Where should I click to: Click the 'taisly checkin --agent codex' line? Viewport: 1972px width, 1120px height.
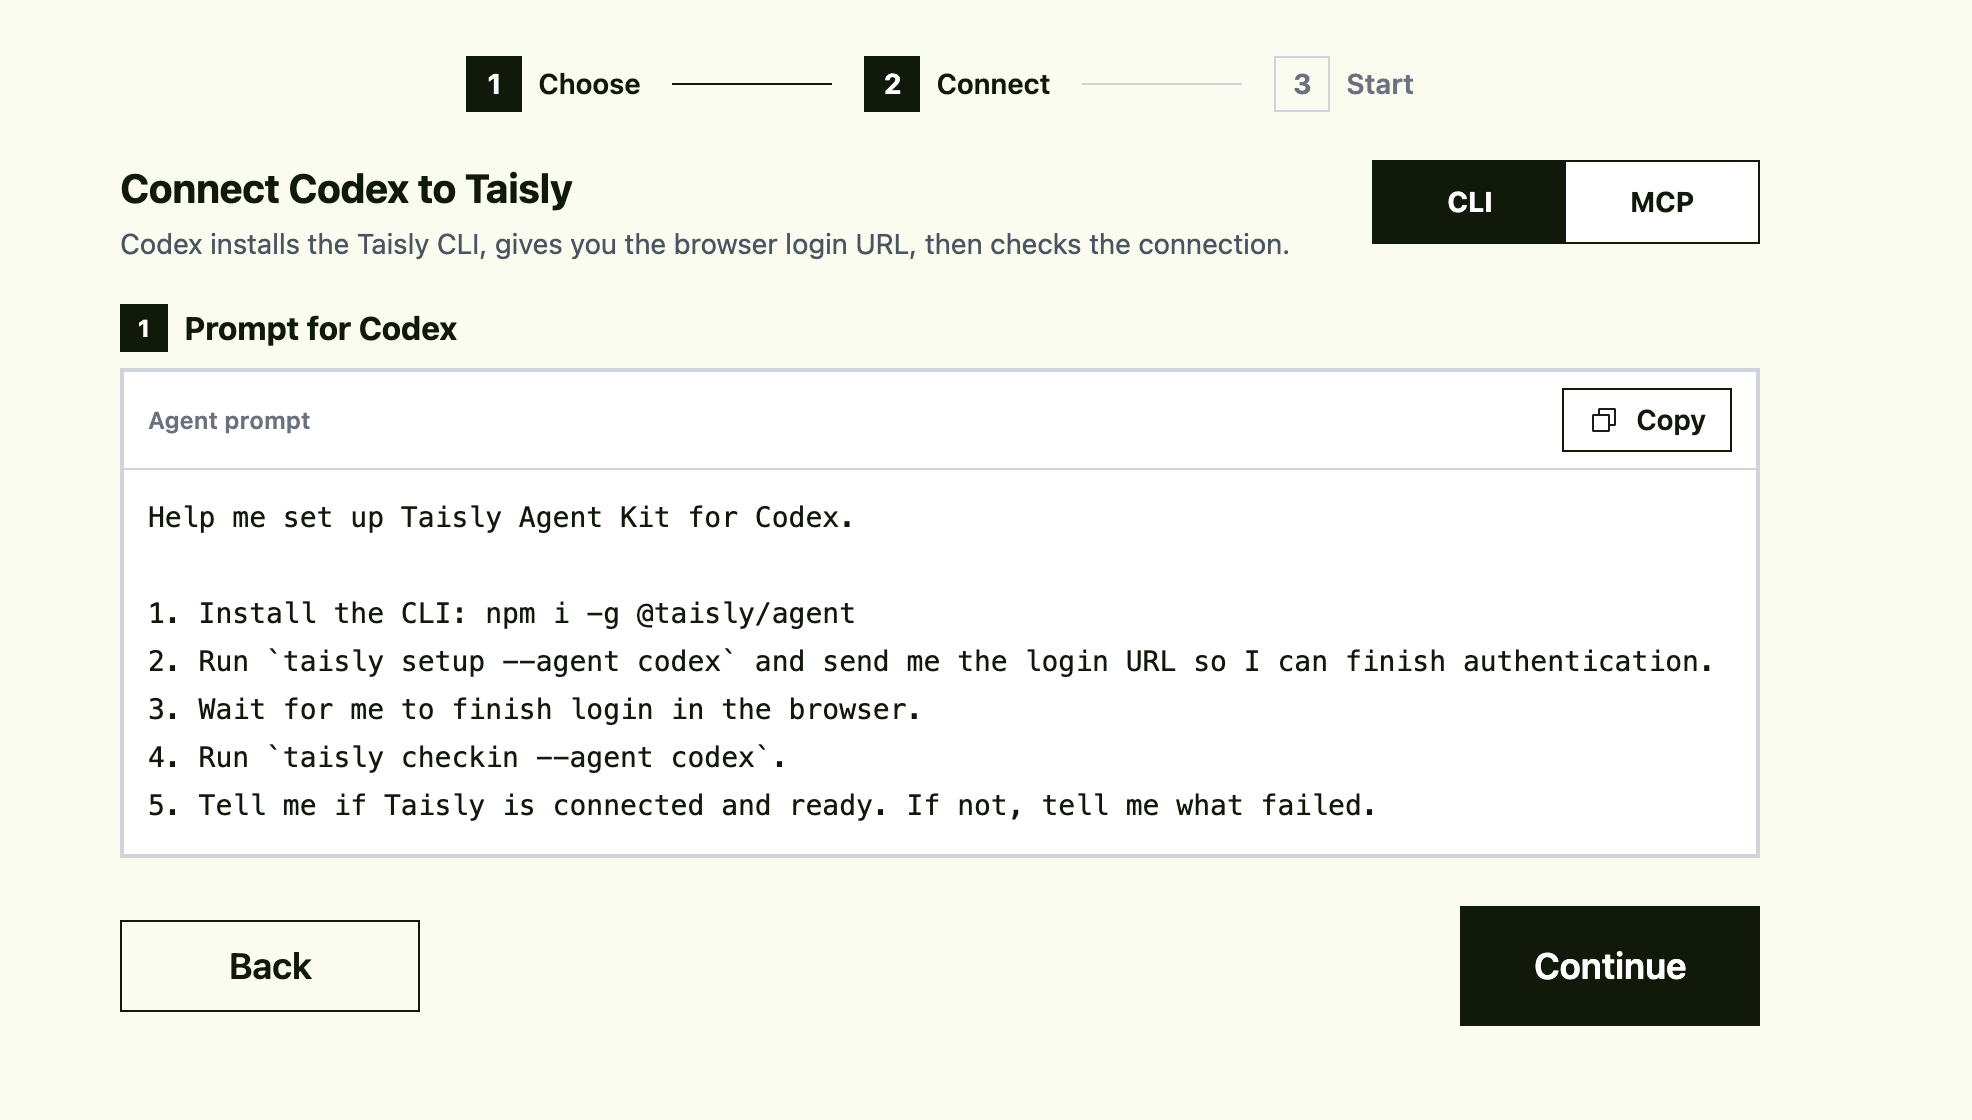[x=467, y=758]
